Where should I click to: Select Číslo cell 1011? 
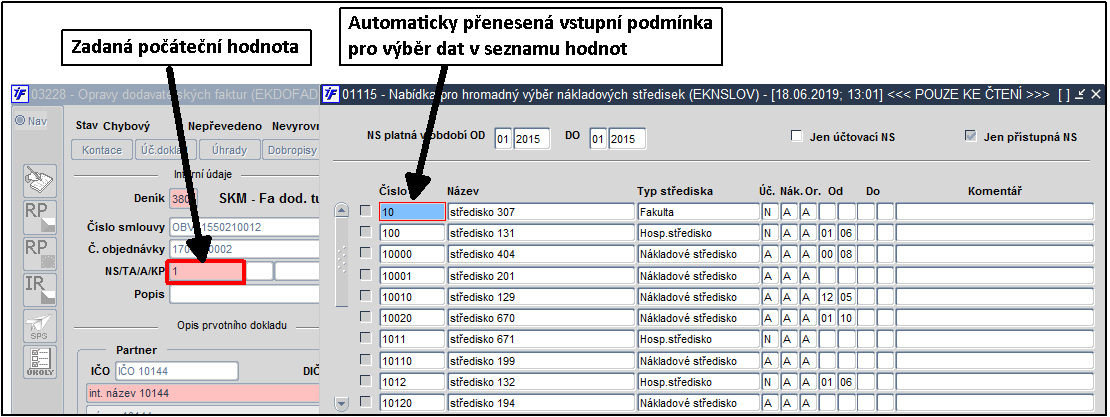coord(413,340)
